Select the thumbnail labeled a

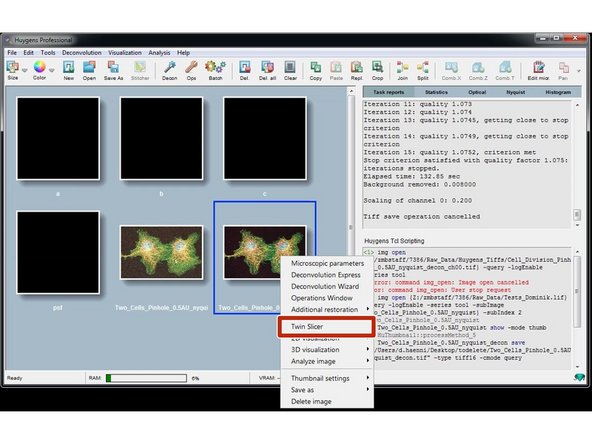click(x=58, y=139)
